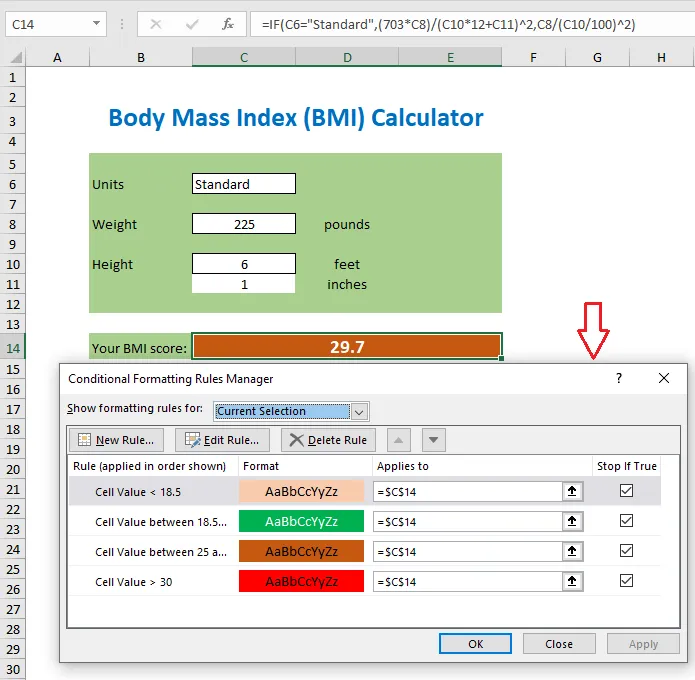Click the dialog Help question mark

(x=619, y=378)
